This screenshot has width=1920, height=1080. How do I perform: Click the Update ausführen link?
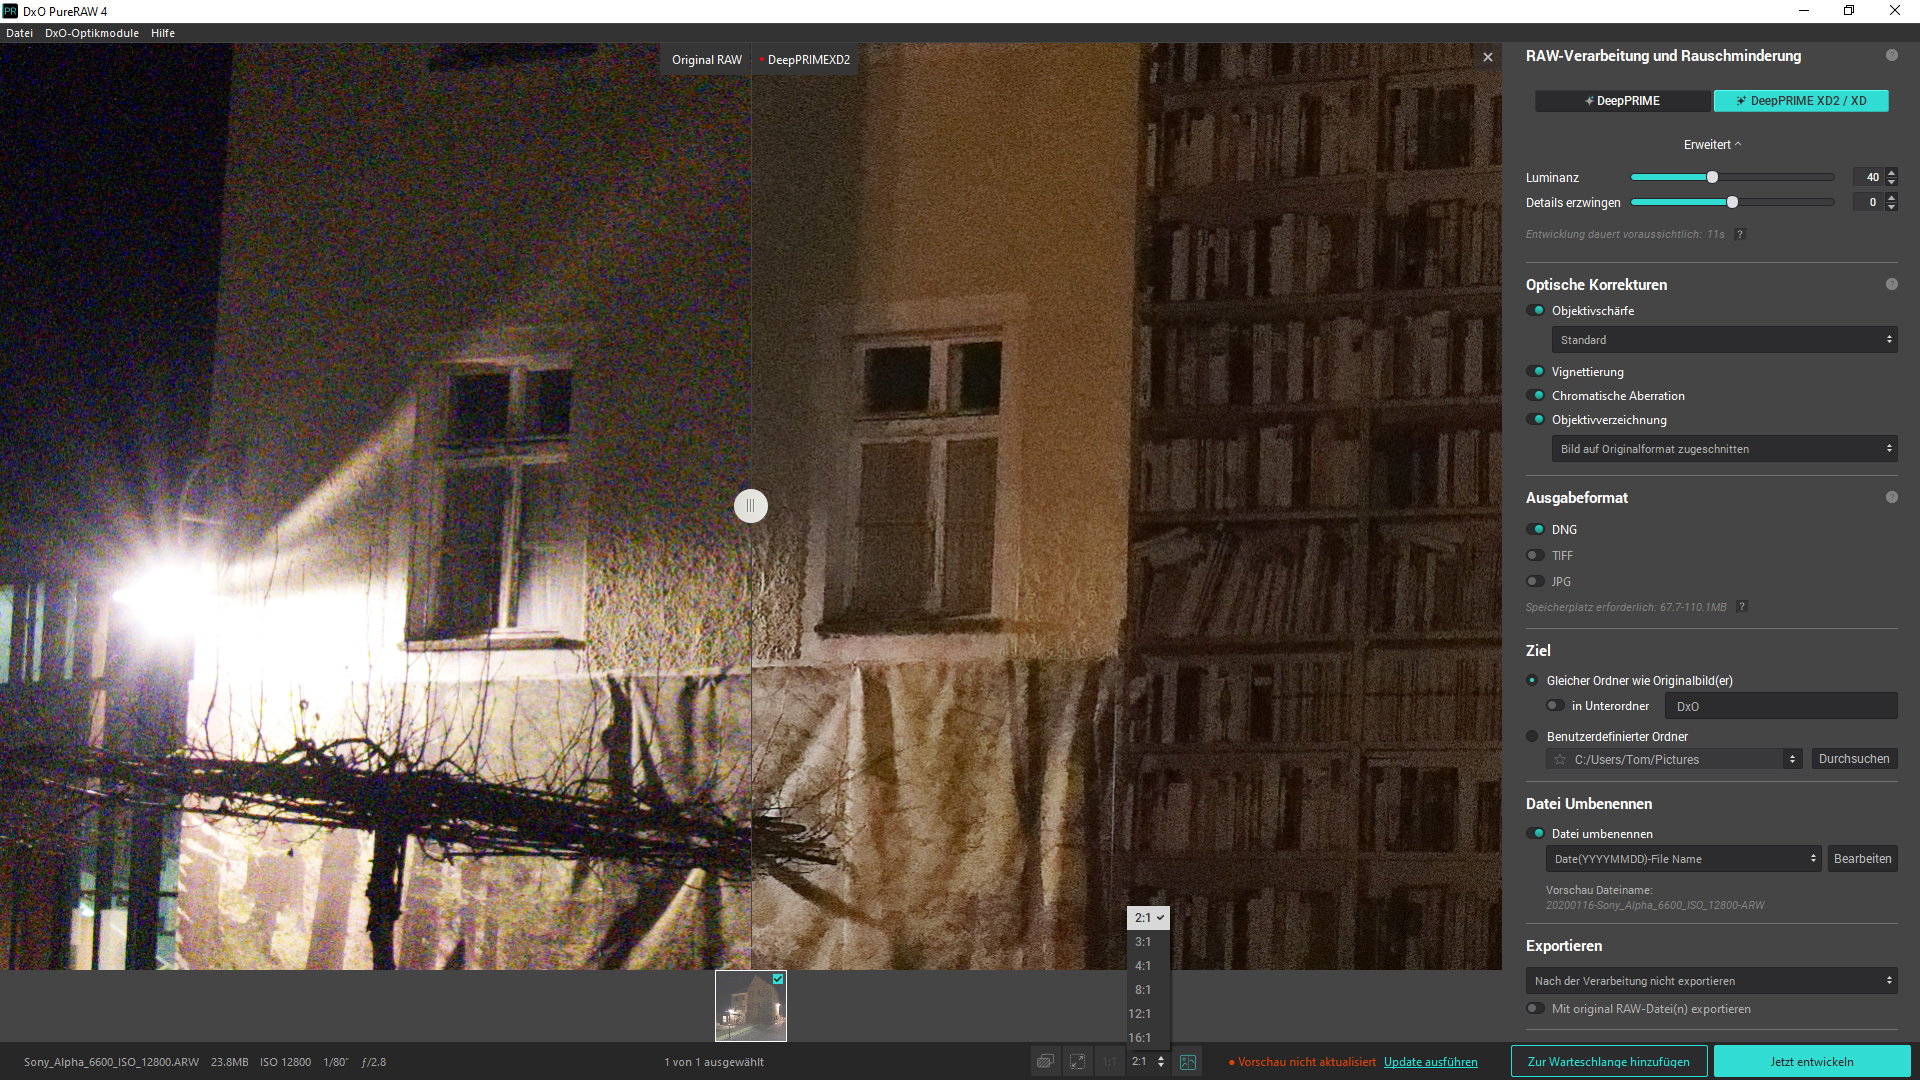[1430, 1062]
